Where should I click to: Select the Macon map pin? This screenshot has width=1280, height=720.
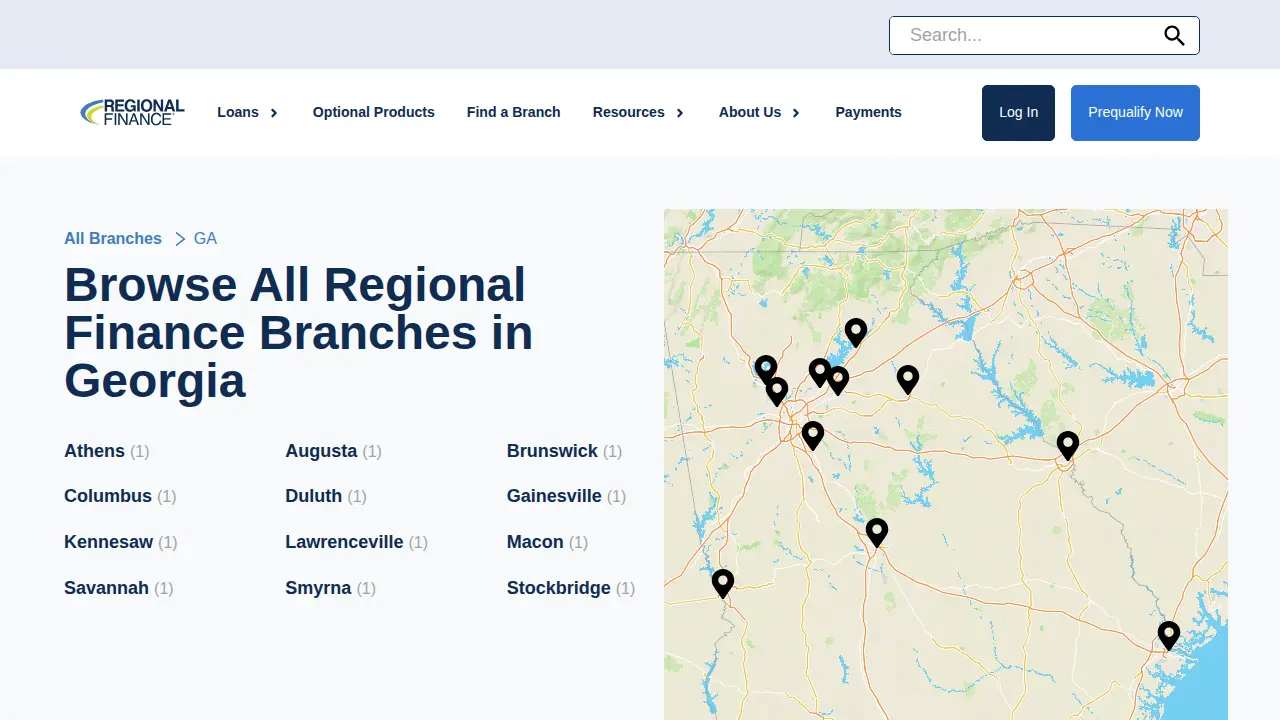tap(877, 532)
